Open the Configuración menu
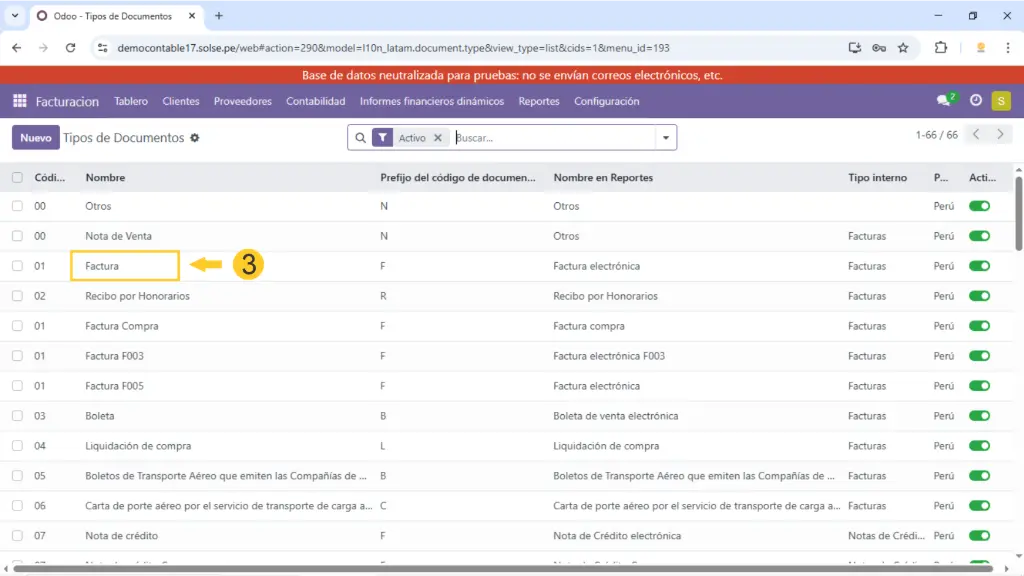Viewport: 1024px width, 576px height. (606, 101)
